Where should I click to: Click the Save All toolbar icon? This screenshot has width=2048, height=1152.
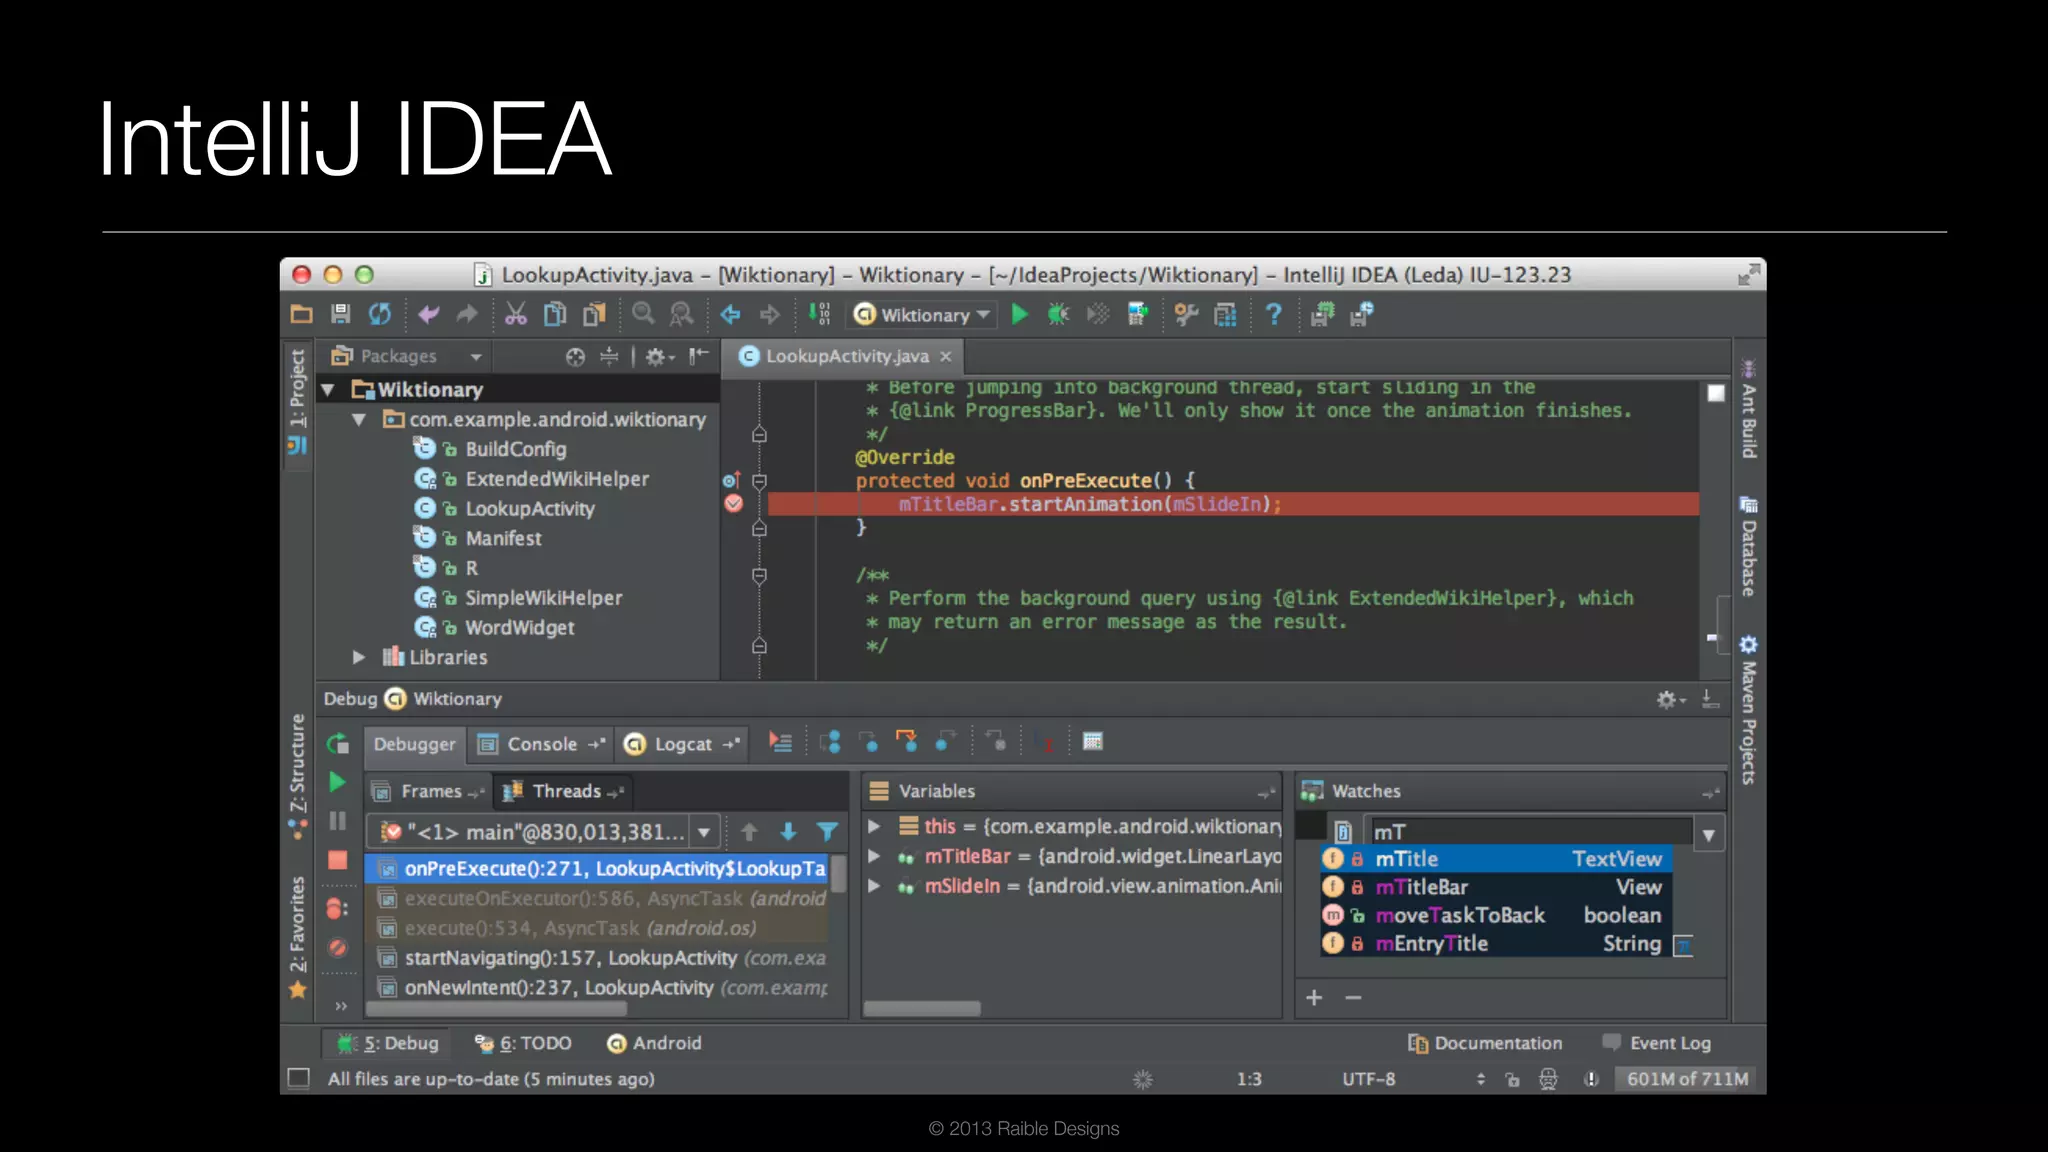[x=340, y=315]
